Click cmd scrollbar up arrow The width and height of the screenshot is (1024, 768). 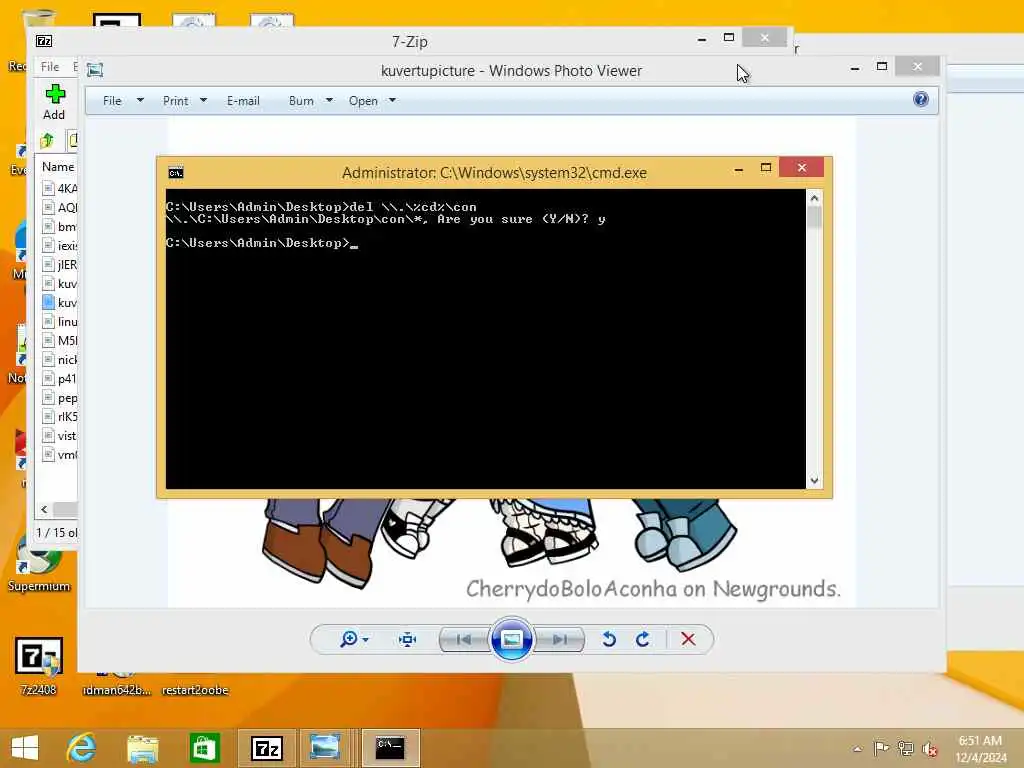click(x=814, y=198)
